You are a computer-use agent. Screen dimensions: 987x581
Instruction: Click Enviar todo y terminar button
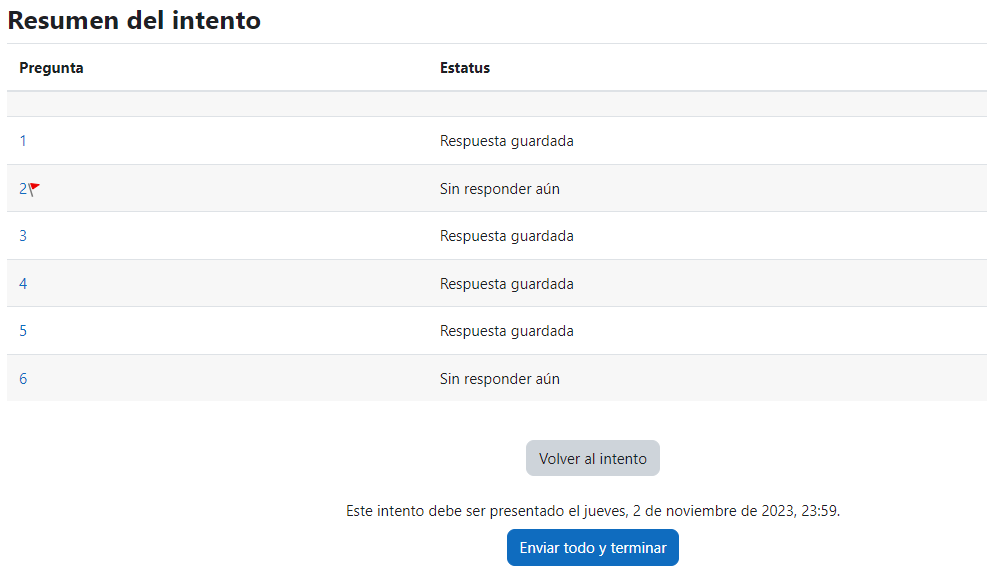point(592,548)
